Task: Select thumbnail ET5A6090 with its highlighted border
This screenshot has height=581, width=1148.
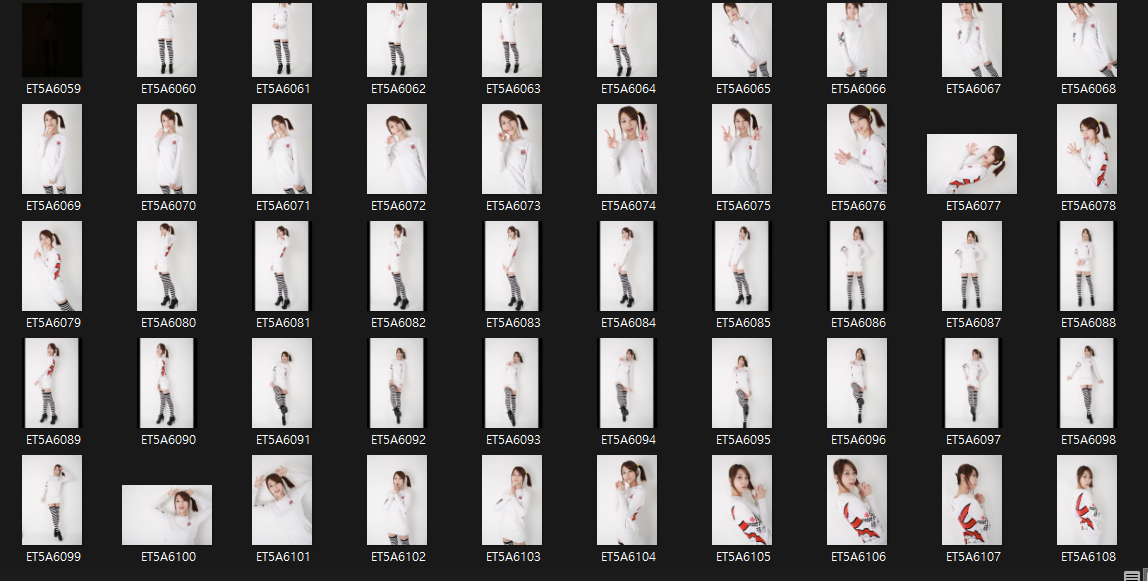Action: click(167, 383)
